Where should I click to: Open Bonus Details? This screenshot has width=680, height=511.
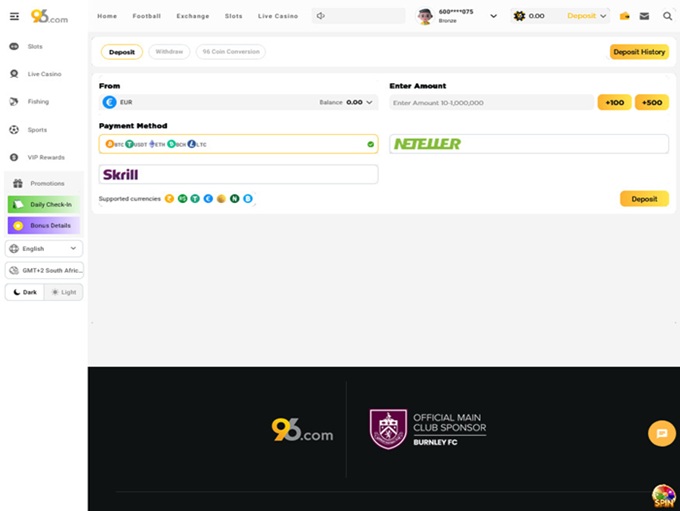(x=44, y=226)
